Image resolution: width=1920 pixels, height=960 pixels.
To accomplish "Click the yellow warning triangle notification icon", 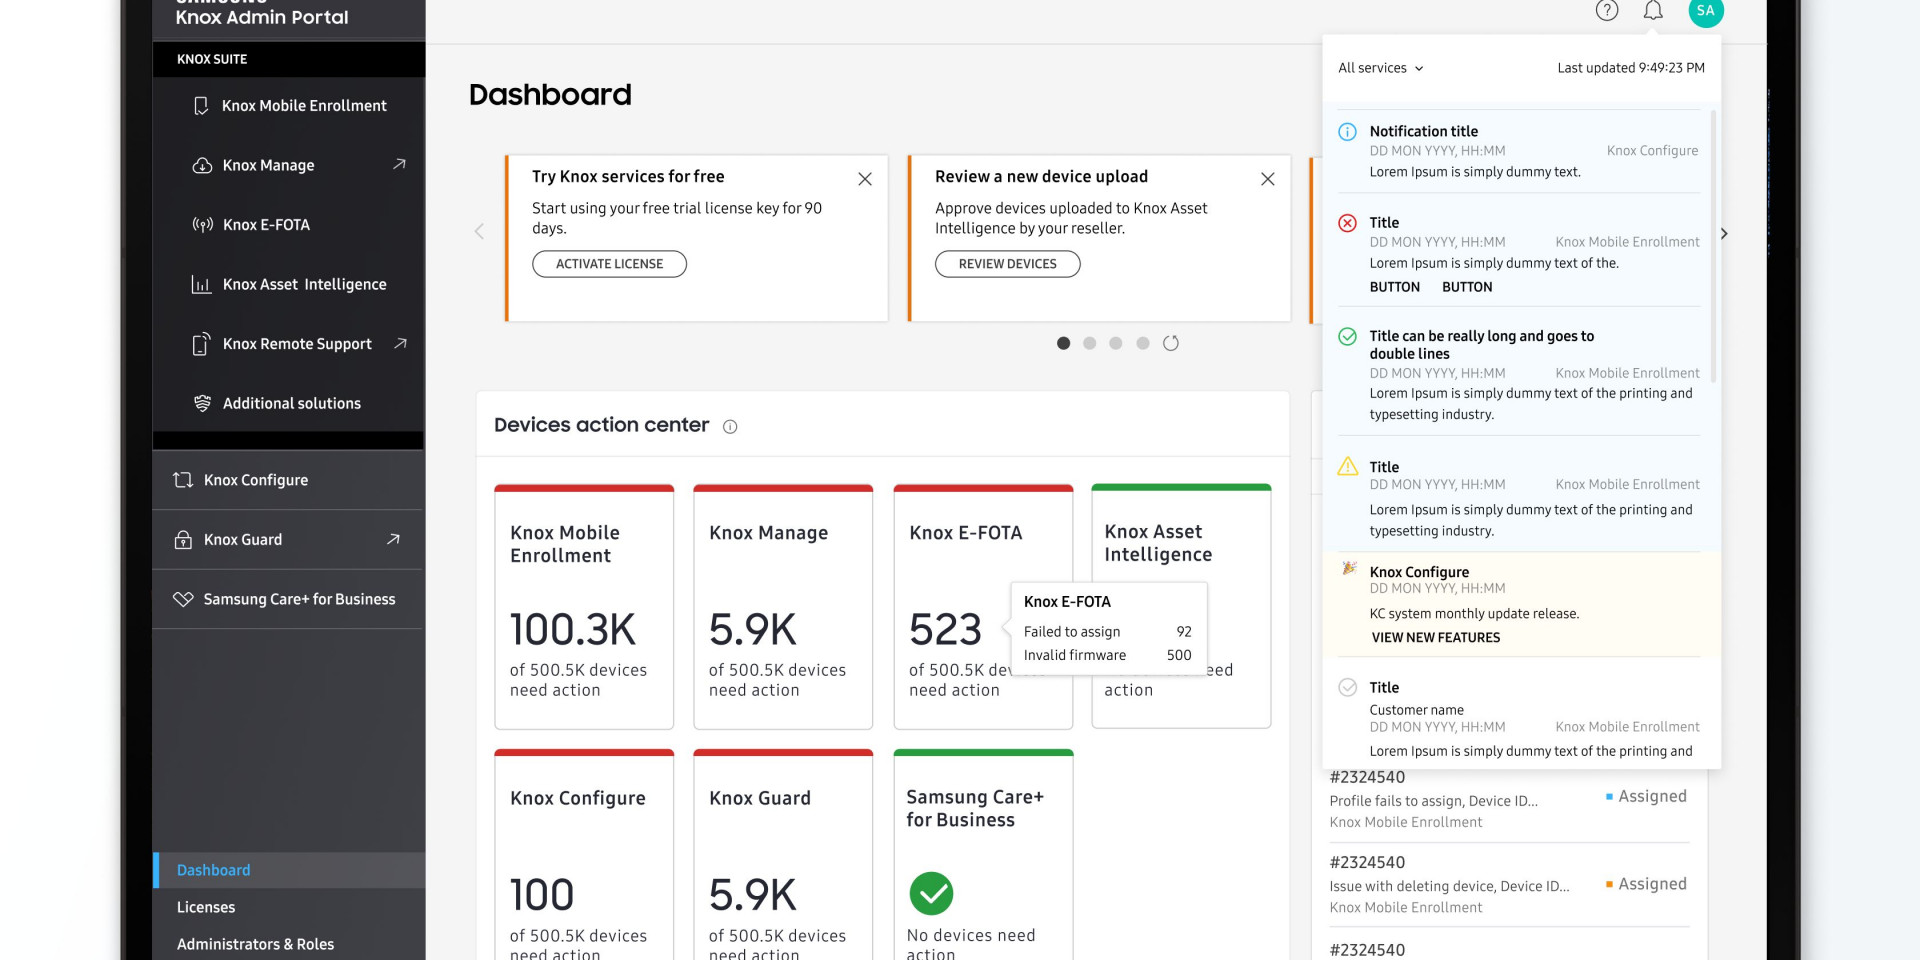I will pyautogui.click(x=1347, y=466).
